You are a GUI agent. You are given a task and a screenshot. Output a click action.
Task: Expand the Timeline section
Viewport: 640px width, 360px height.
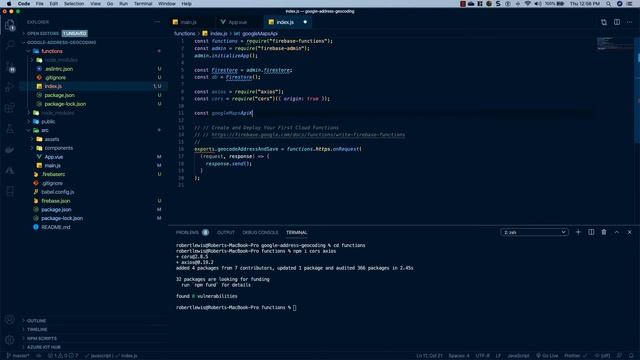pos(37,329)
